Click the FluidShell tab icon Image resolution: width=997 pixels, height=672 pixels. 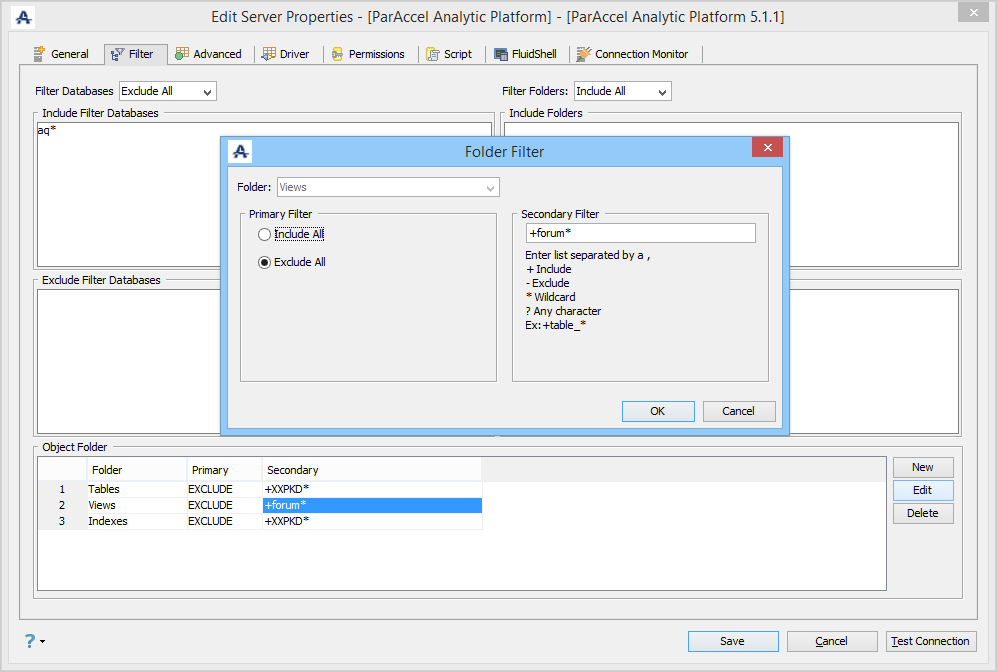pyautogui.click(x=501, y=54)
